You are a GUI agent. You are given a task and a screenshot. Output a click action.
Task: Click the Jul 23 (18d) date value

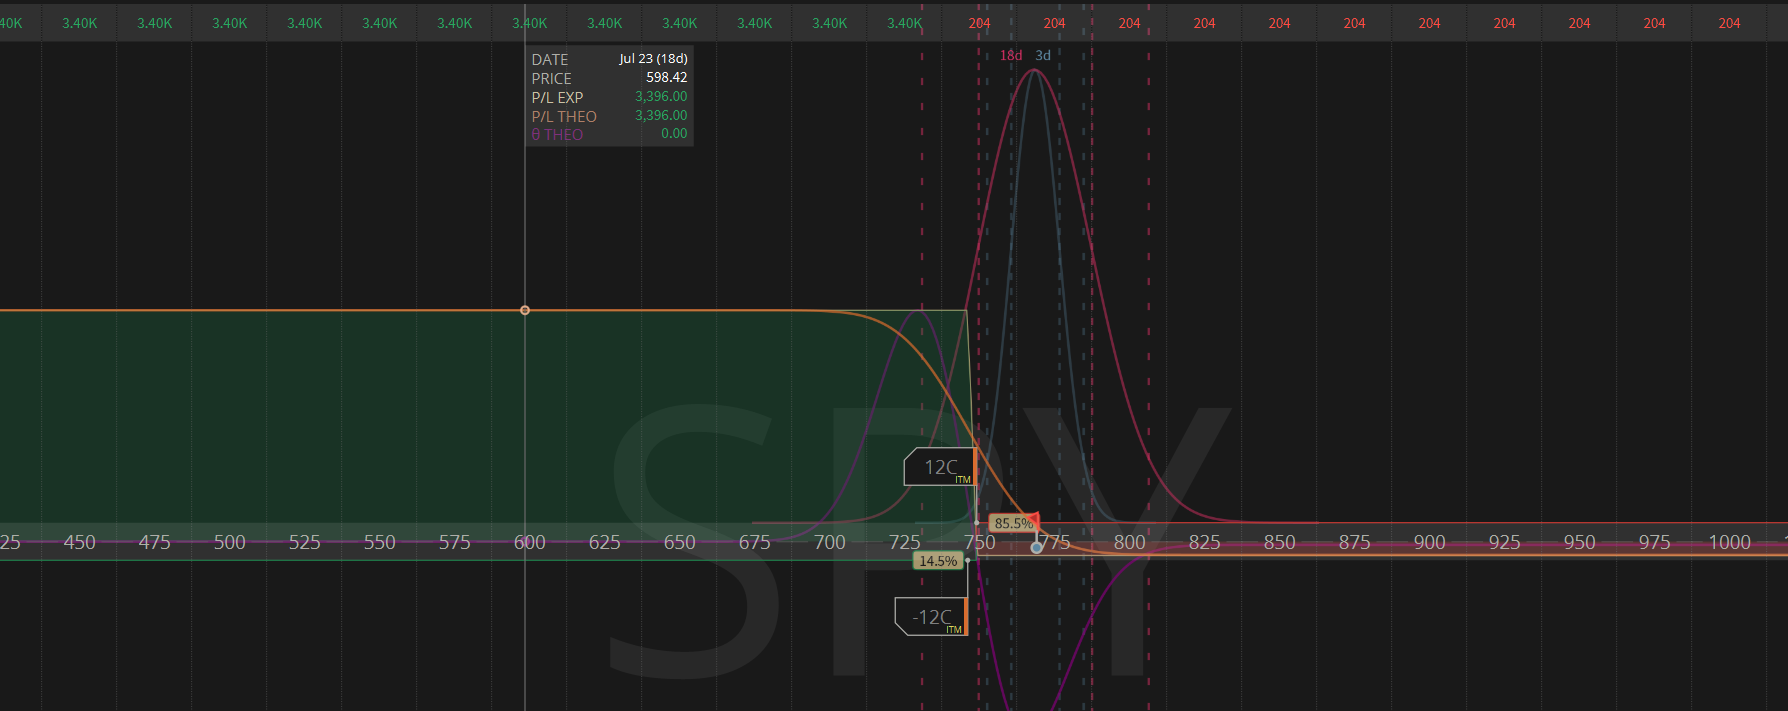pos(653,59)
